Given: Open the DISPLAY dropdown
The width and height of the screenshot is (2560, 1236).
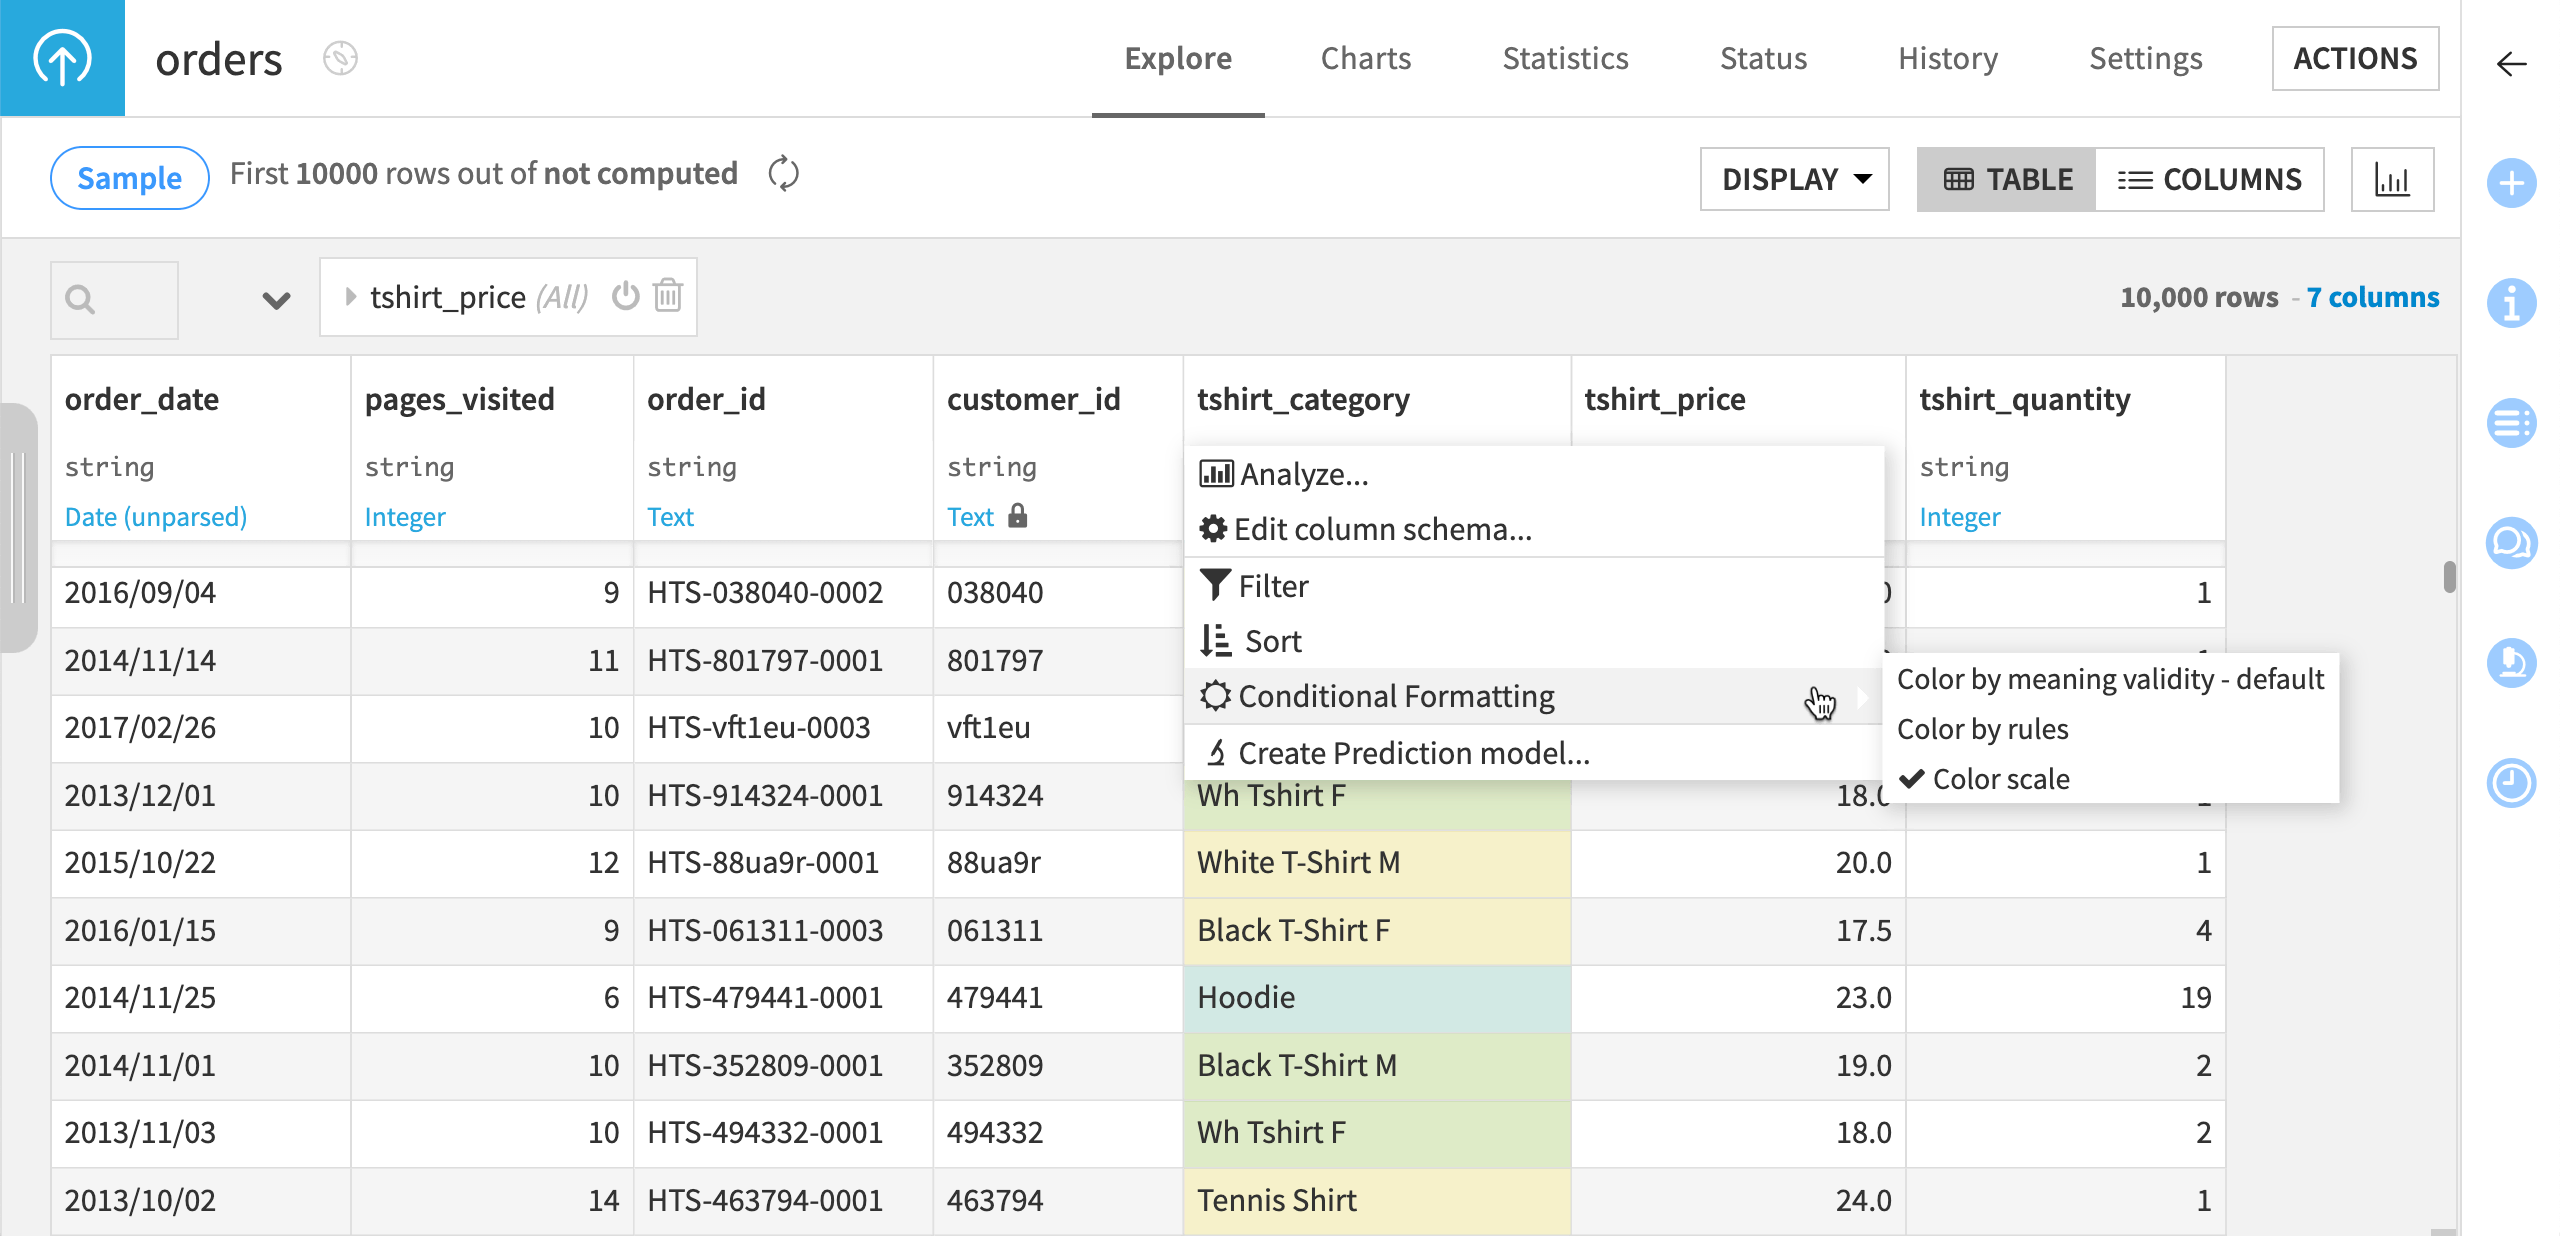Looking at the screenshot, I should pyautogui.click(x=1793, y=179).
